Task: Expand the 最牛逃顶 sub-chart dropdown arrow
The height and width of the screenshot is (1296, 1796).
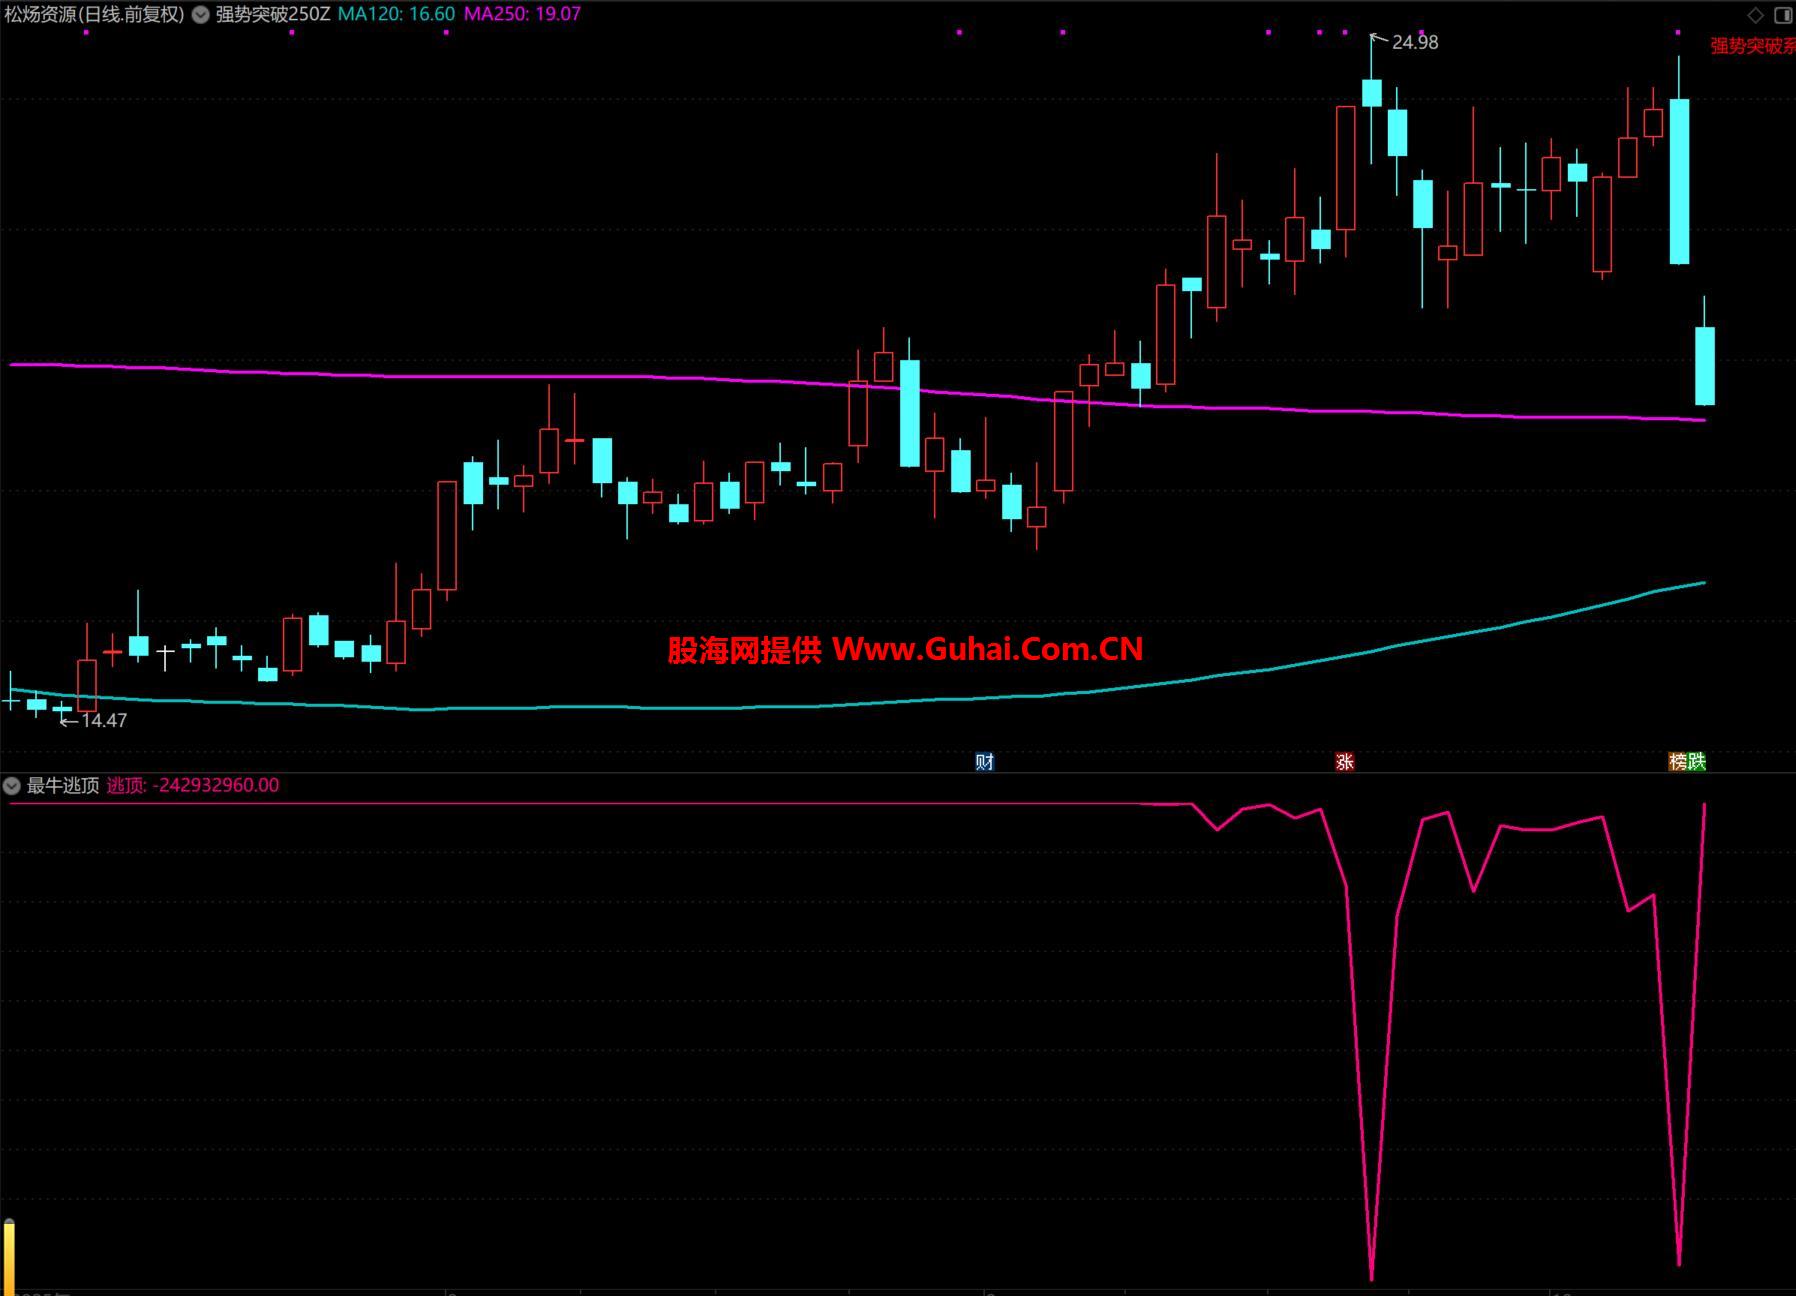Action: click(12, 786)
